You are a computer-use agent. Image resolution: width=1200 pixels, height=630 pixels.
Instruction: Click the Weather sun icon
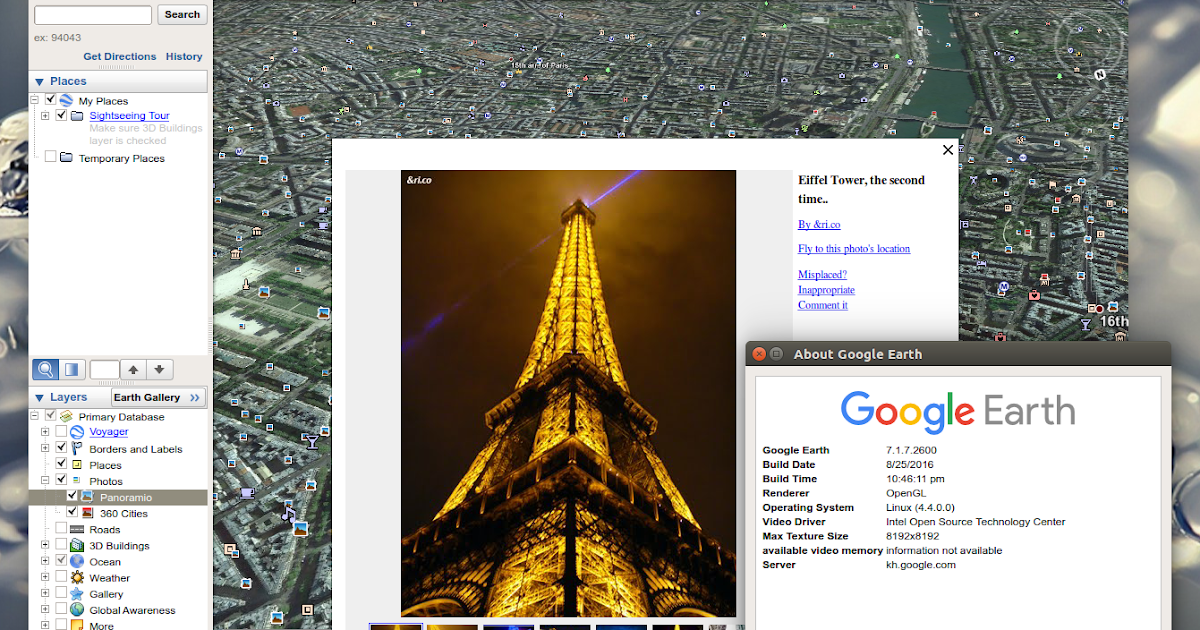pyautogui.click(x=78, y=578)
